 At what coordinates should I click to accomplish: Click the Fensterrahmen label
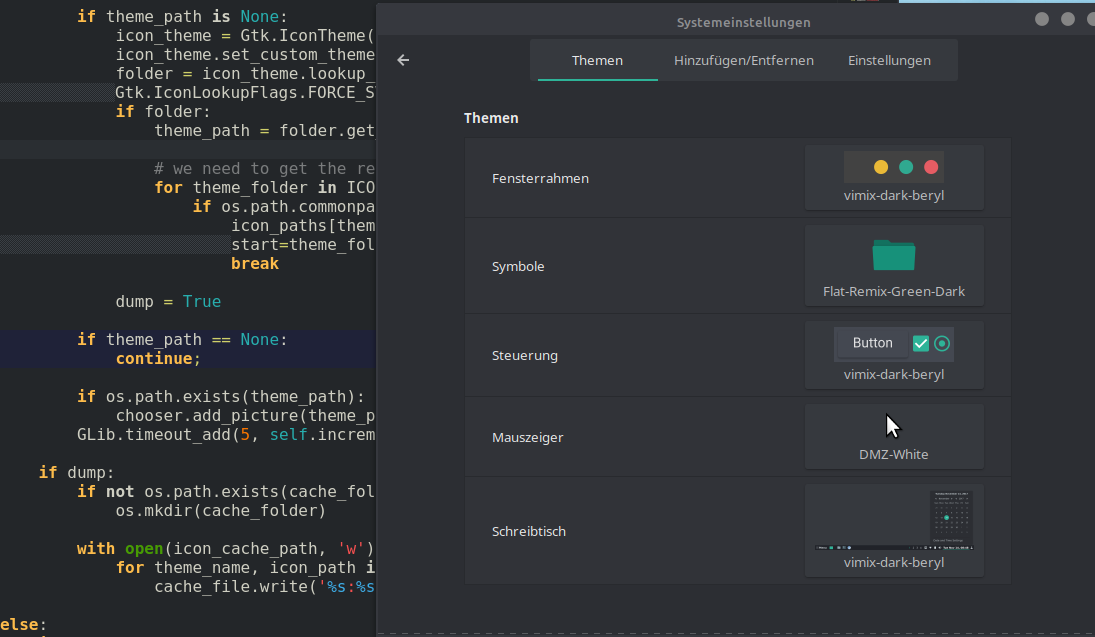540,178
